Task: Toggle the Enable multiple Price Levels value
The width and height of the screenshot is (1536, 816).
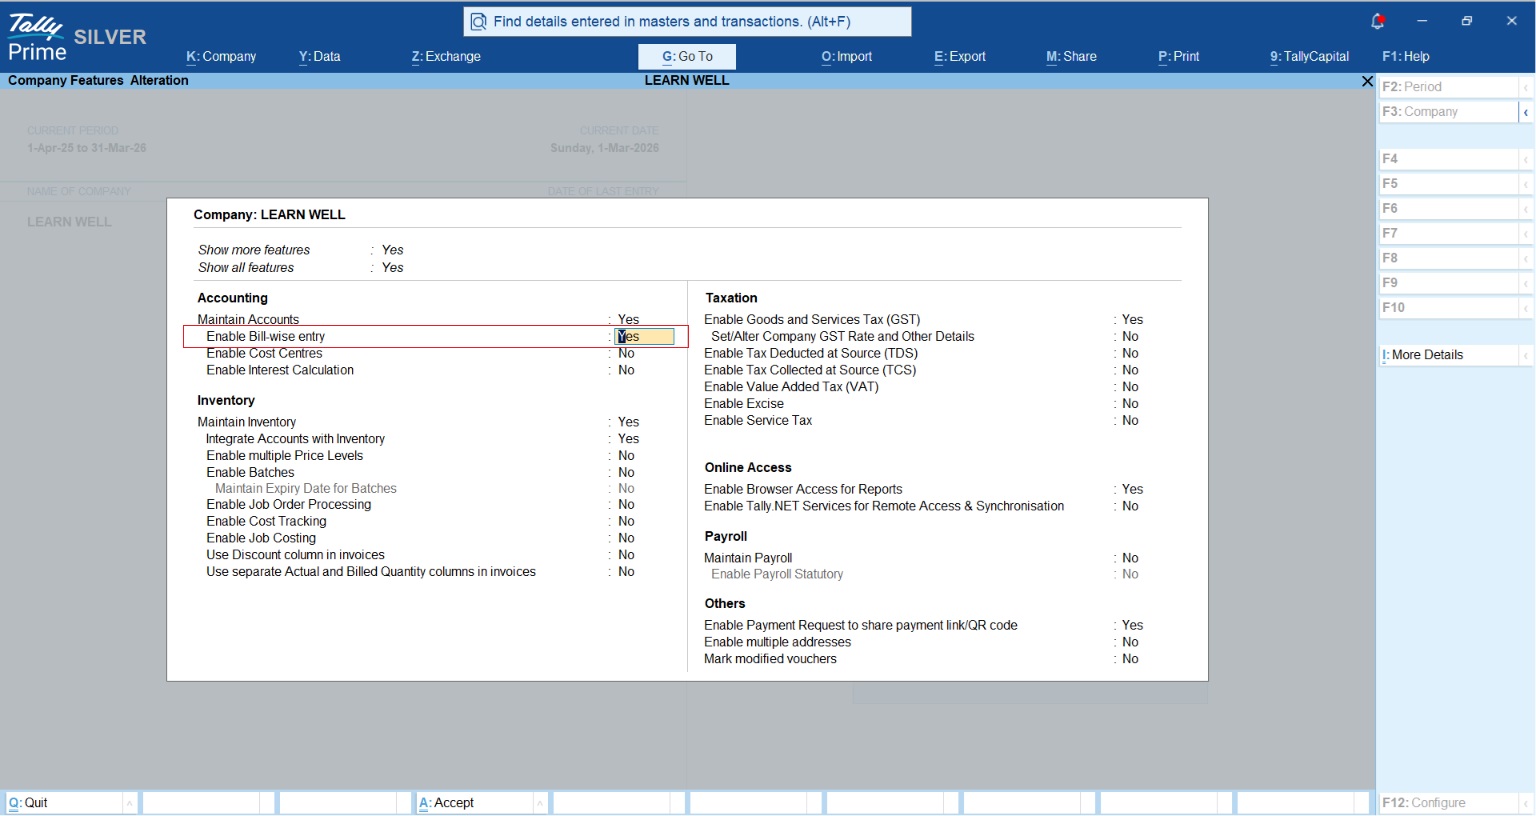Action: (626, 456)
